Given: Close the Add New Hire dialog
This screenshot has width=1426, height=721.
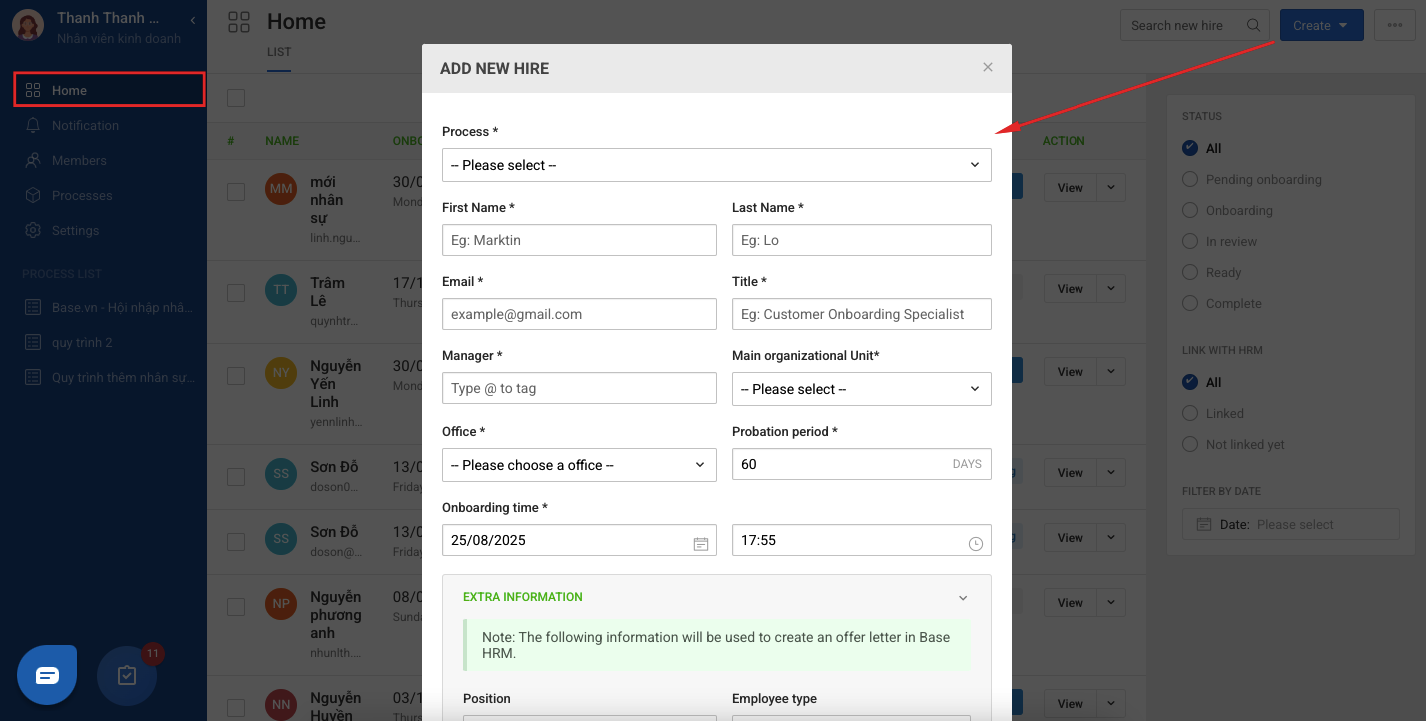Looking at the screenshot, I should coord(987,67).
